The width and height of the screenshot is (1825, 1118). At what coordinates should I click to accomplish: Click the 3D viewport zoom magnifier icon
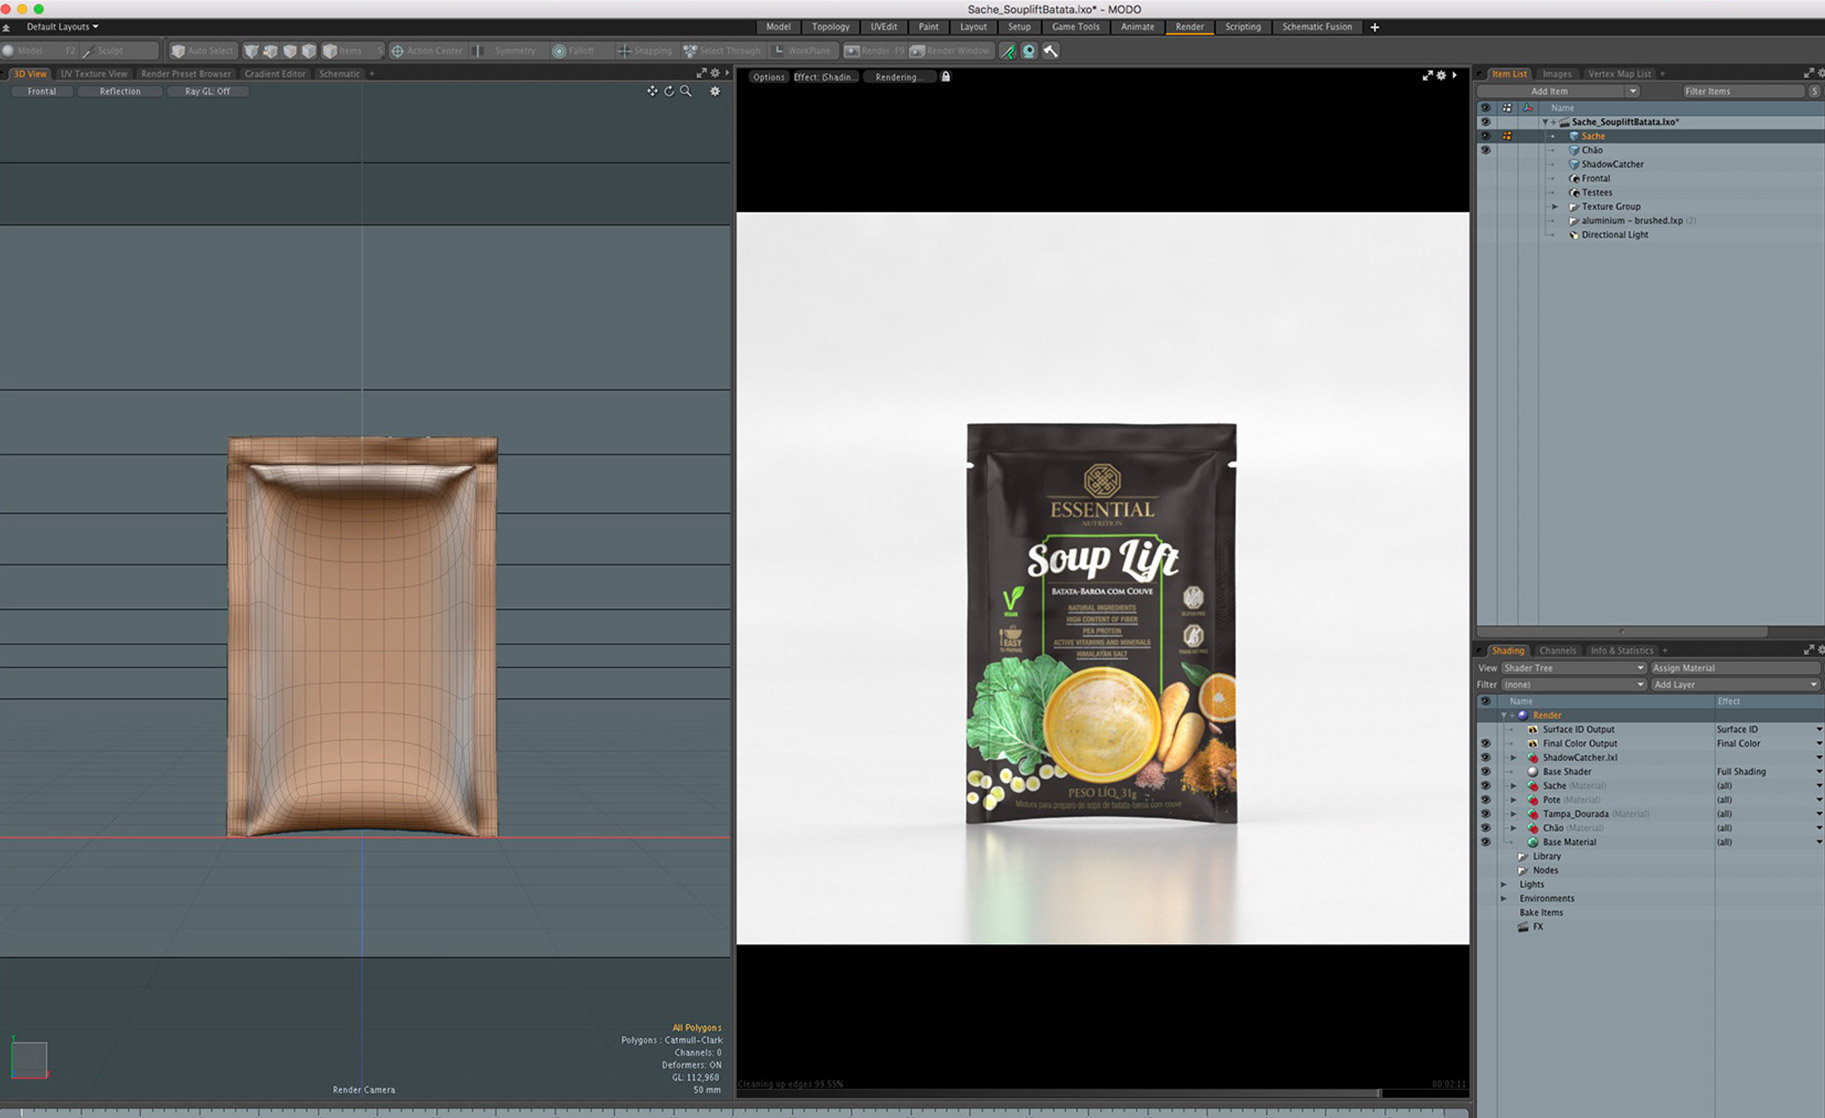click(686, 91)
